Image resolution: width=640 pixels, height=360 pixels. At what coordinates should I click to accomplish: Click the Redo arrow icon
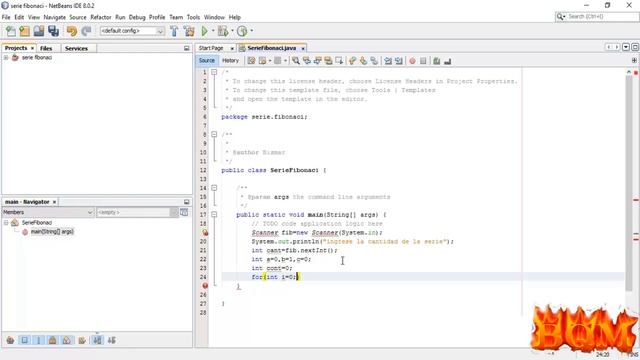point(86,31)
